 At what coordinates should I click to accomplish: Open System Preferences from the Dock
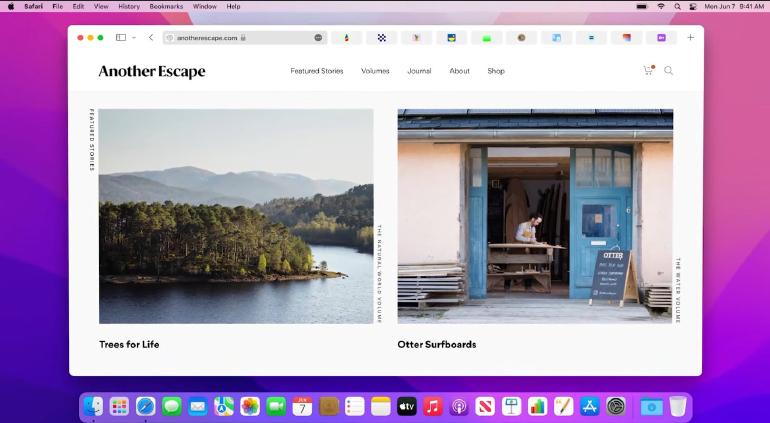point(616,406)
